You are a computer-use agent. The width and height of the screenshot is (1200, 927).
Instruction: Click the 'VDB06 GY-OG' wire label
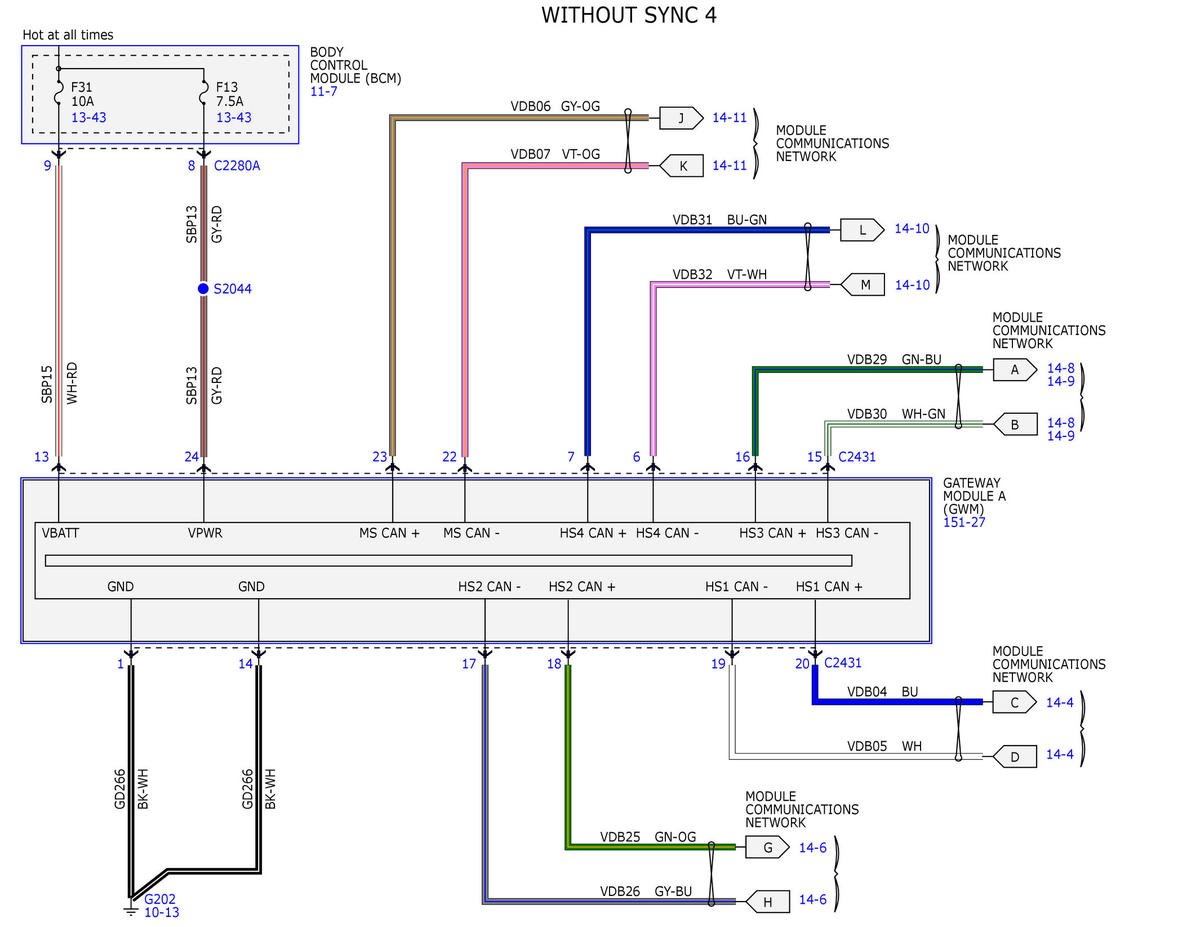pos(556,105)
